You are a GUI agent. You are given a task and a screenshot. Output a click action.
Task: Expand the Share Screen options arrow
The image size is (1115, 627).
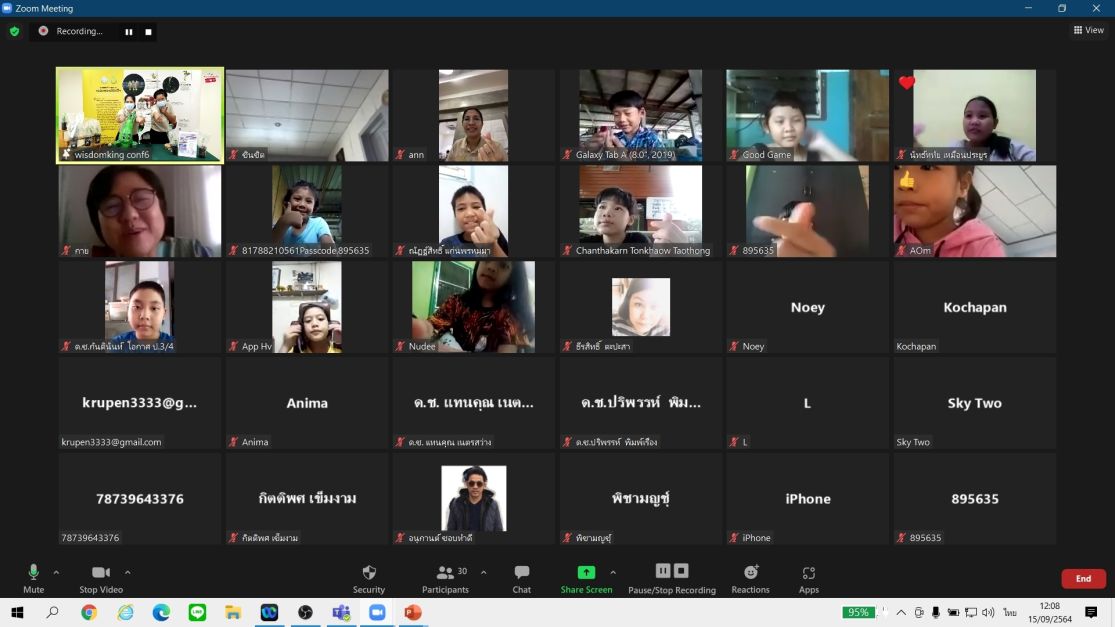pos(613,572)
